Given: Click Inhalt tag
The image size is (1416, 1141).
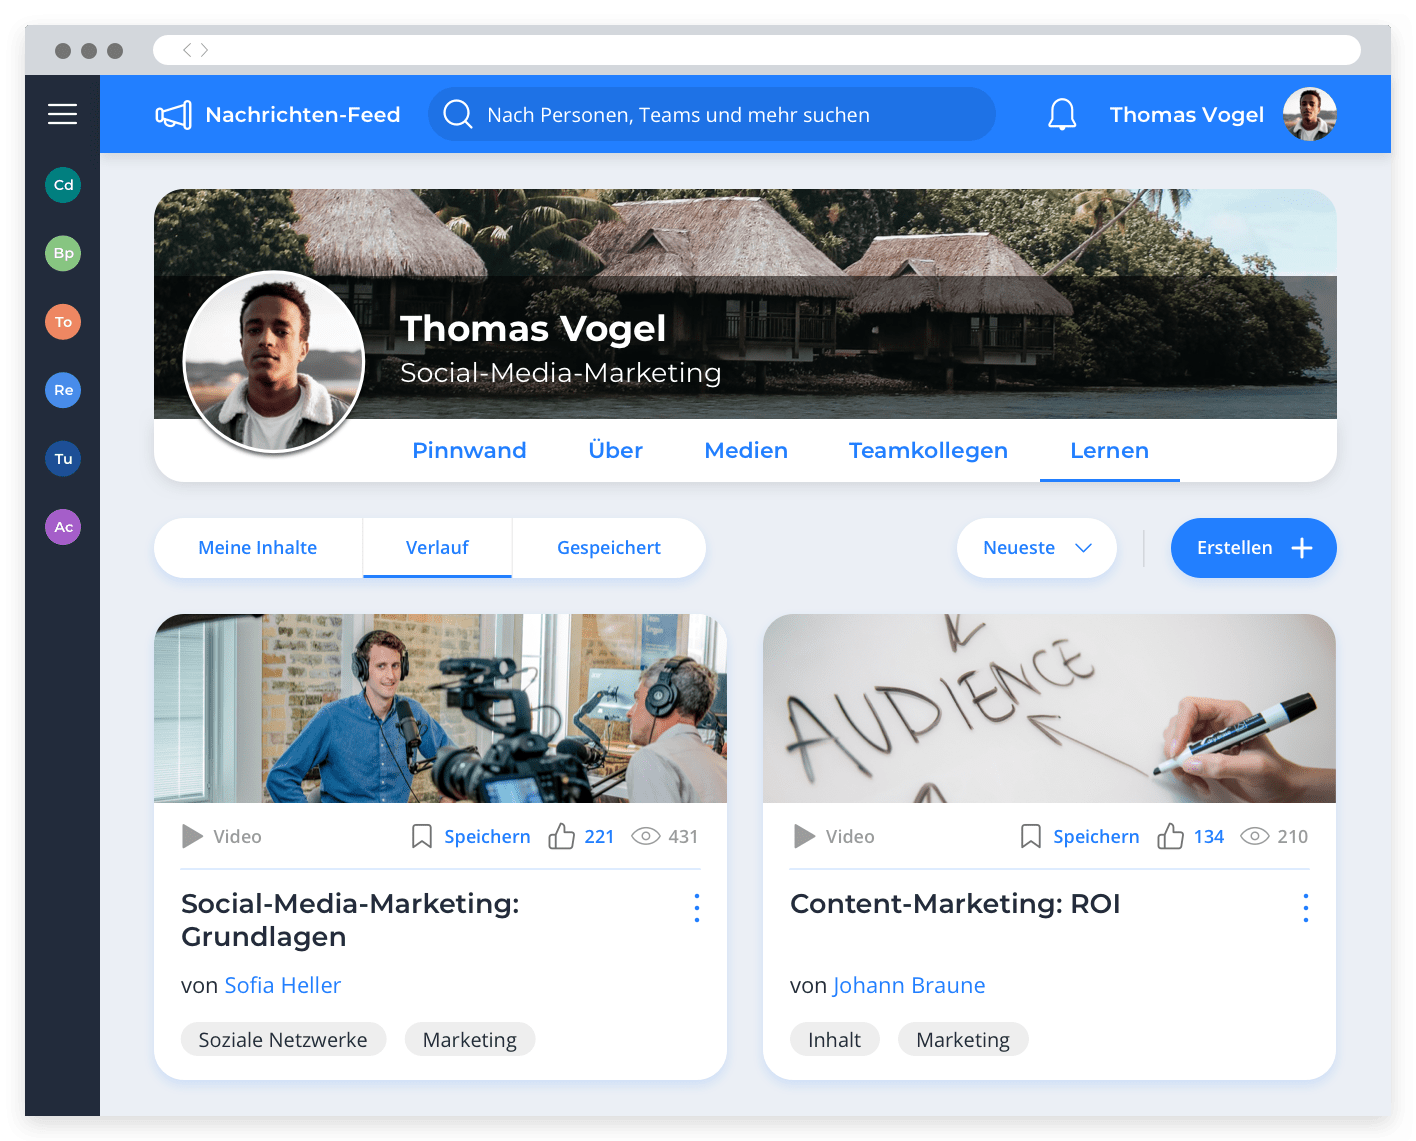Looking at the screenshot, I should pos(834,1040).
